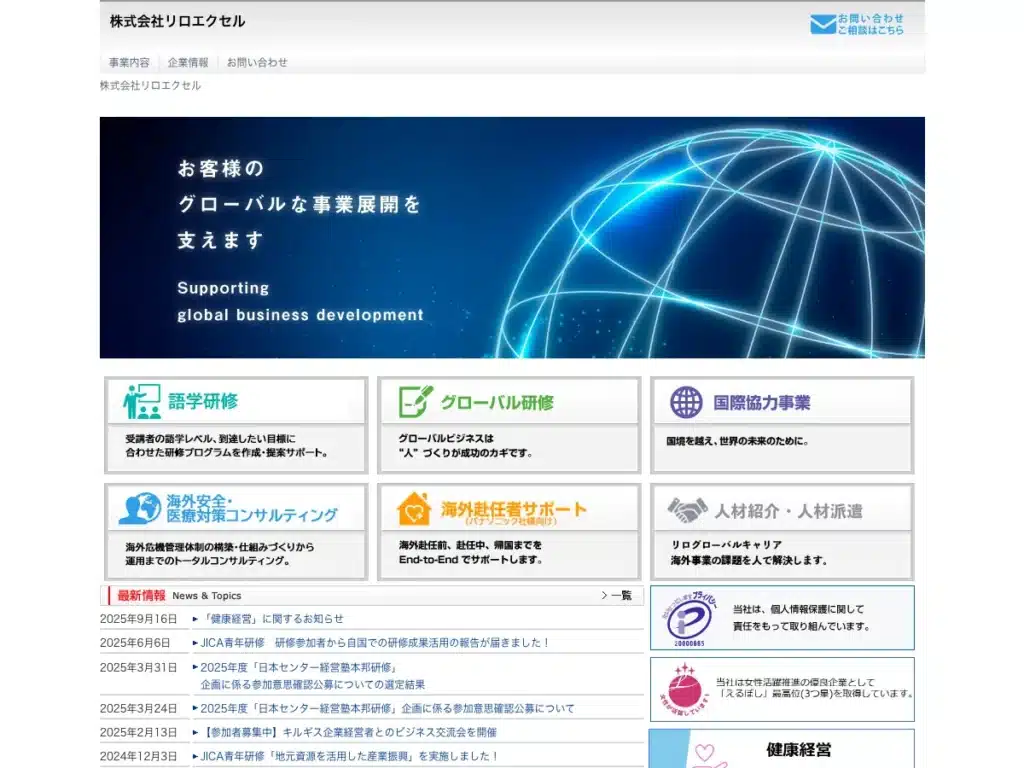The width and height of the screenshot is (1024, 768).
Task: Click グローバルビジネスは description text
Action: point(465,445)
